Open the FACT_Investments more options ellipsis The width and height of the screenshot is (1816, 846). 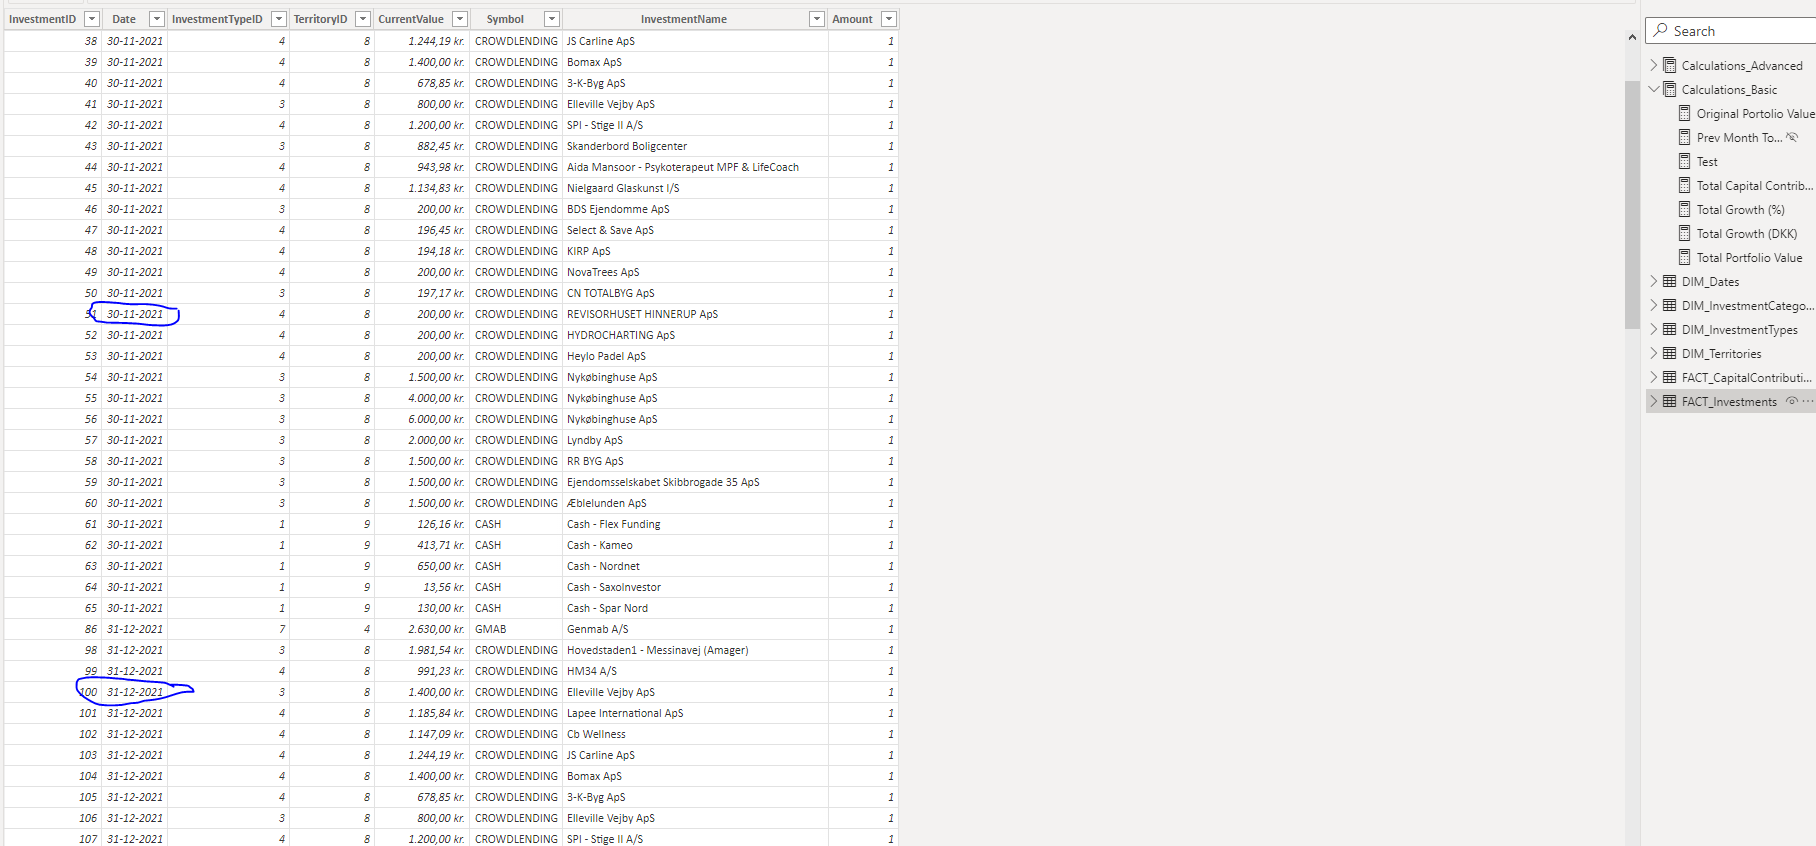[x=1808, y=401]
